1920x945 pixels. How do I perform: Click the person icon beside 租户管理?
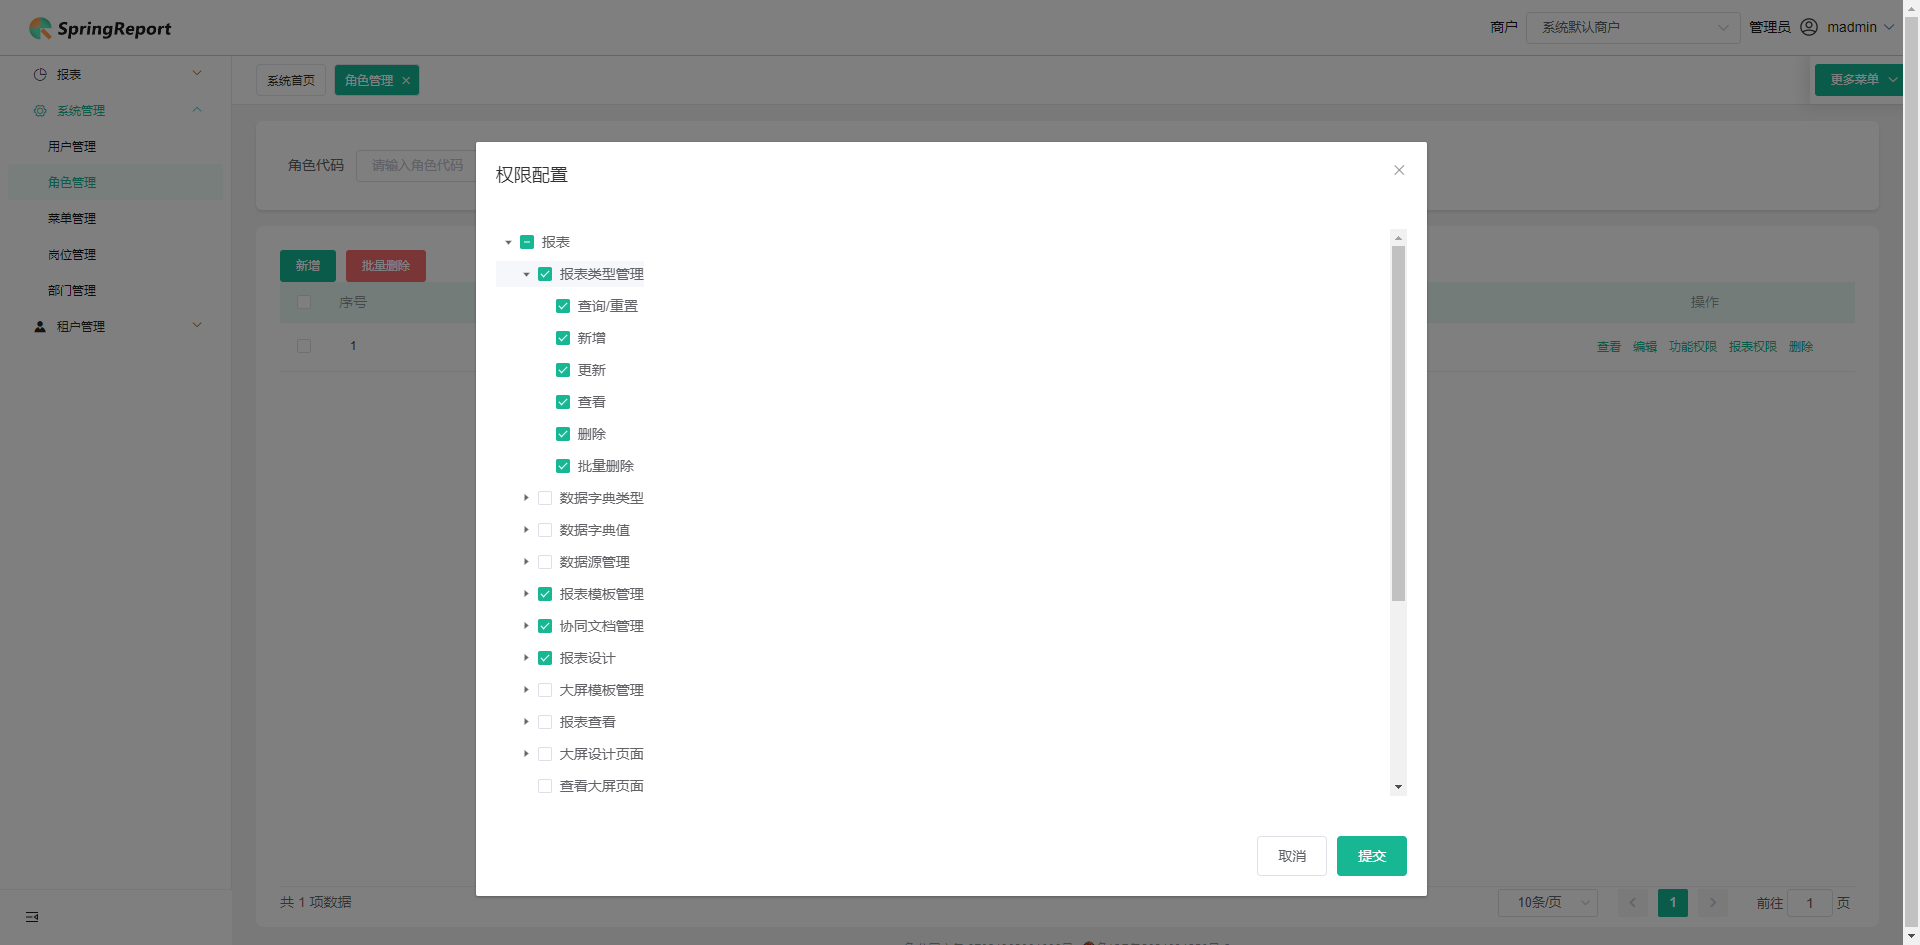pos(40,326)
